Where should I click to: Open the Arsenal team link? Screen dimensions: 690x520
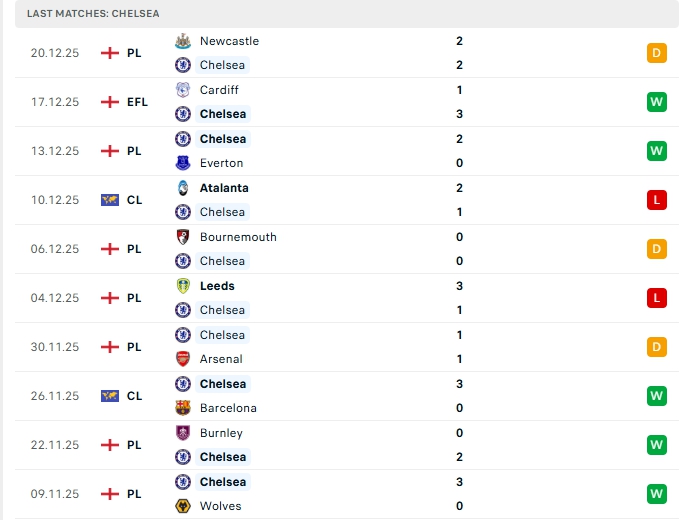tap(221, 359)
